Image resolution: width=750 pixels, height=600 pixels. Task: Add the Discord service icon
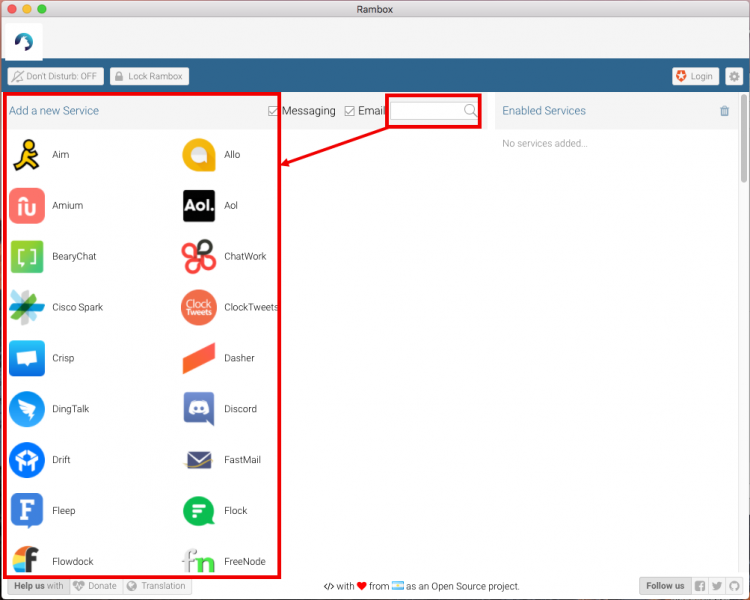[199, 409]
